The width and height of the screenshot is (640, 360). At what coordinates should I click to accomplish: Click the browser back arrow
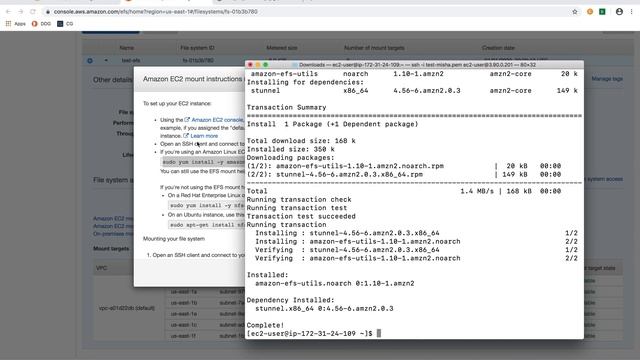coord(8,12)
